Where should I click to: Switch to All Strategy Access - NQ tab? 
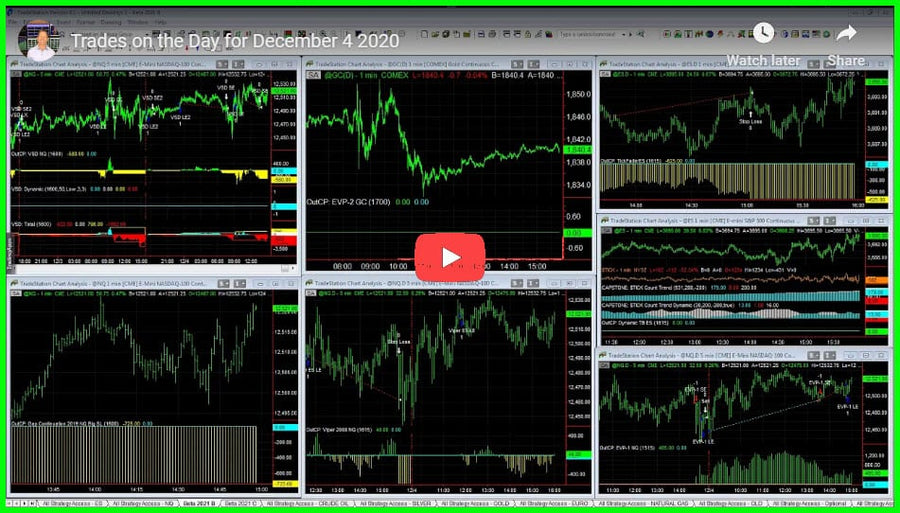[x=141, y=503]
